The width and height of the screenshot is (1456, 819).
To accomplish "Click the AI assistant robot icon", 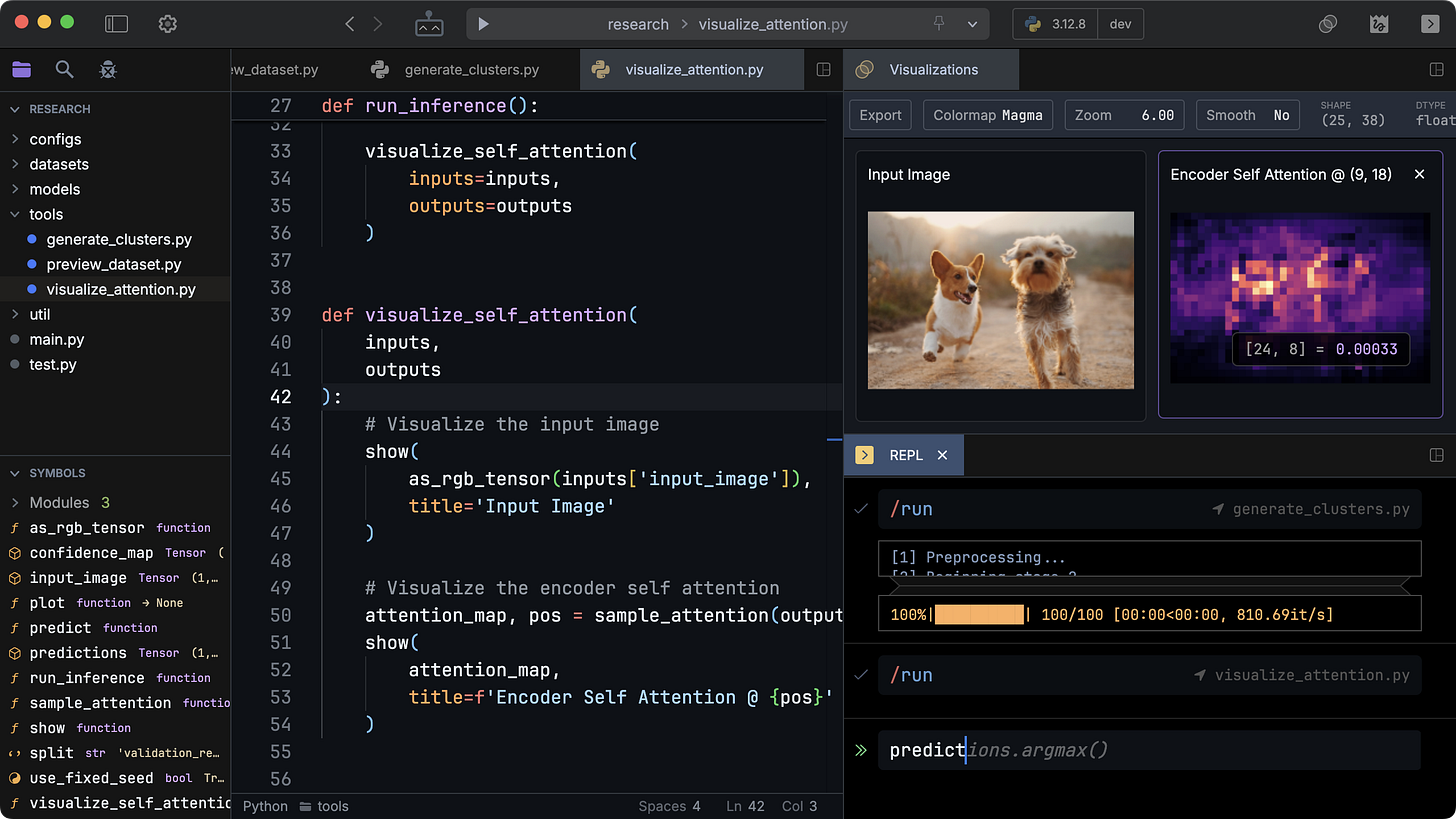I will [429, 24].
